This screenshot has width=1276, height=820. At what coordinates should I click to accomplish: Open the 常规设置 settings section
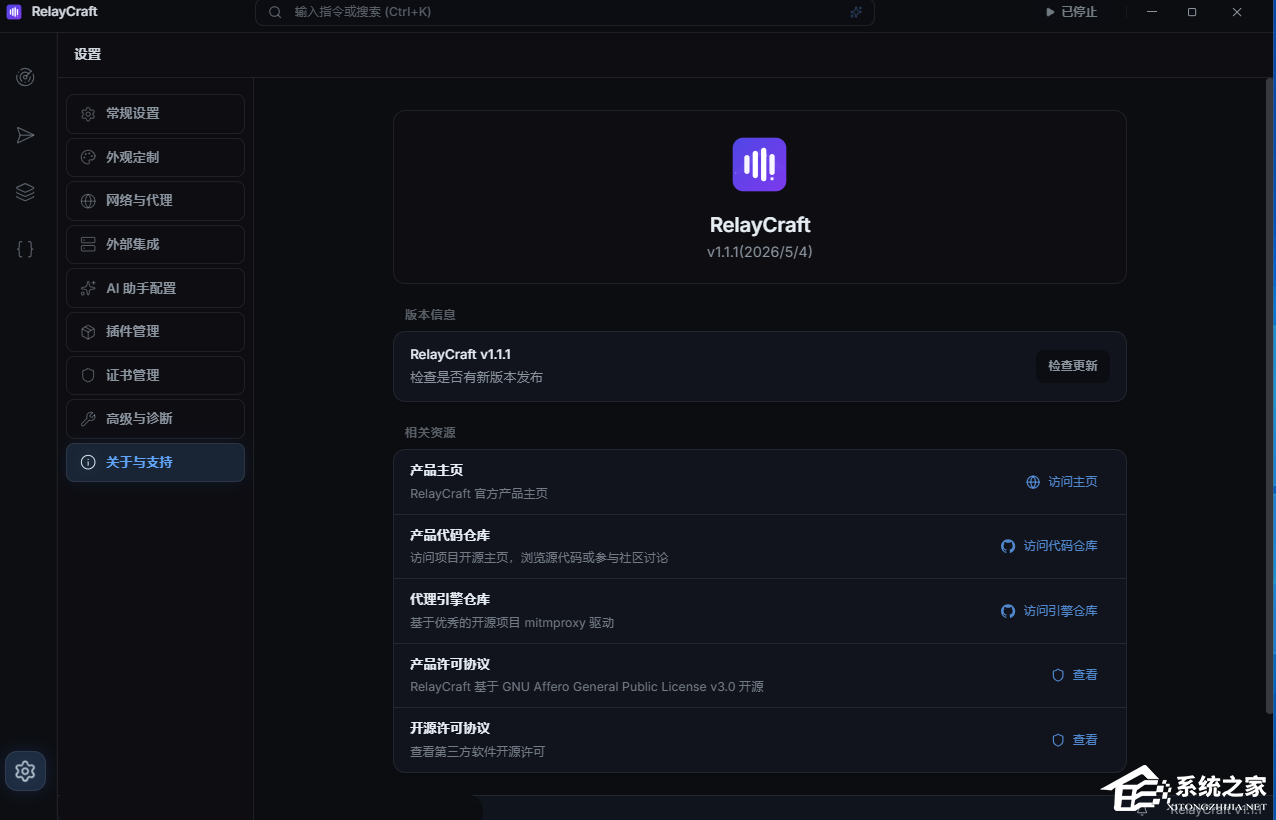(155, 114)
